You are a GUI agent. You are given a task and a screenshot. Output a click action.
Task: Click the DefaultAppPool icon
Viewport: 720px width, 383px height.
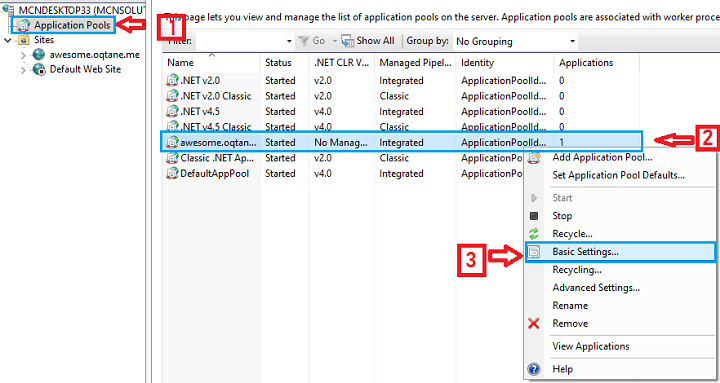pos(172,174)
